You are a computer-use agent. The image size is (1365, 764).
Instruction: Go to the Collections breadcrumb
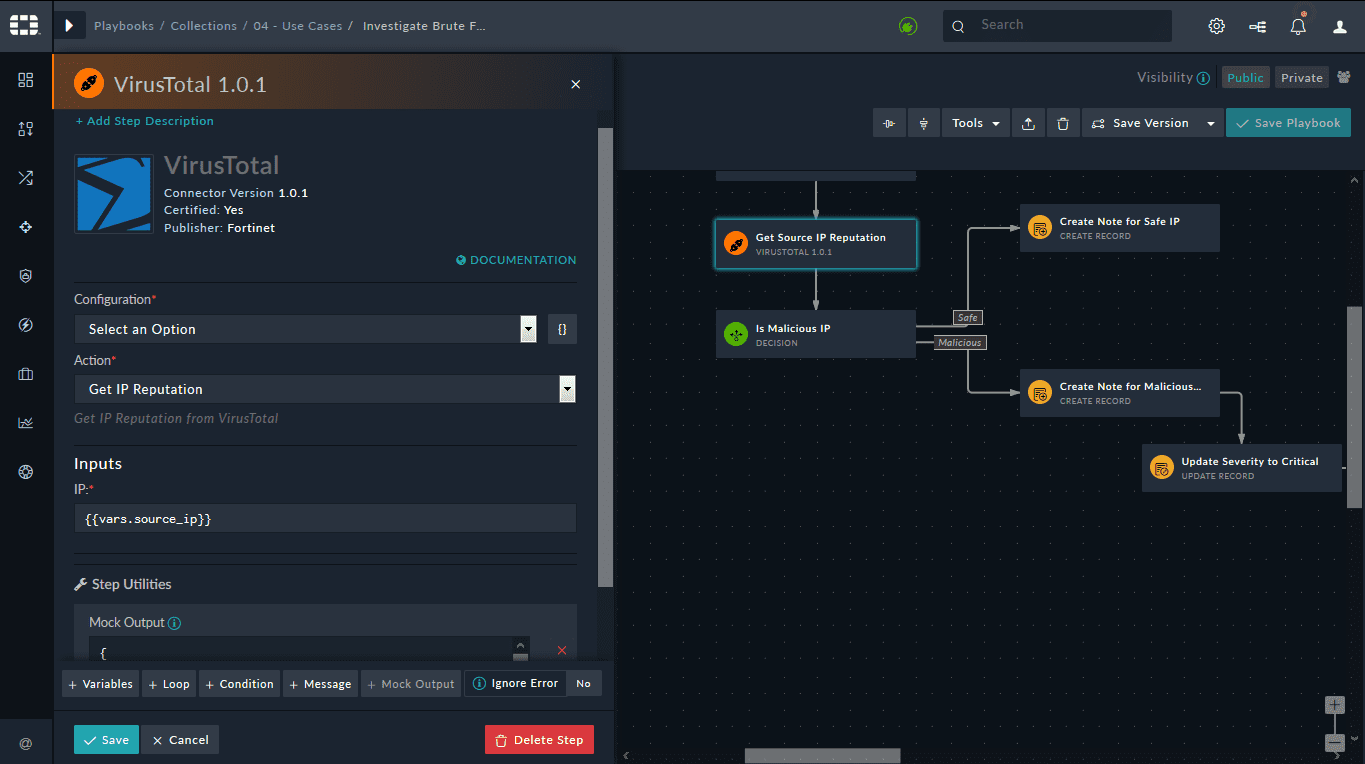pos(203,26)
